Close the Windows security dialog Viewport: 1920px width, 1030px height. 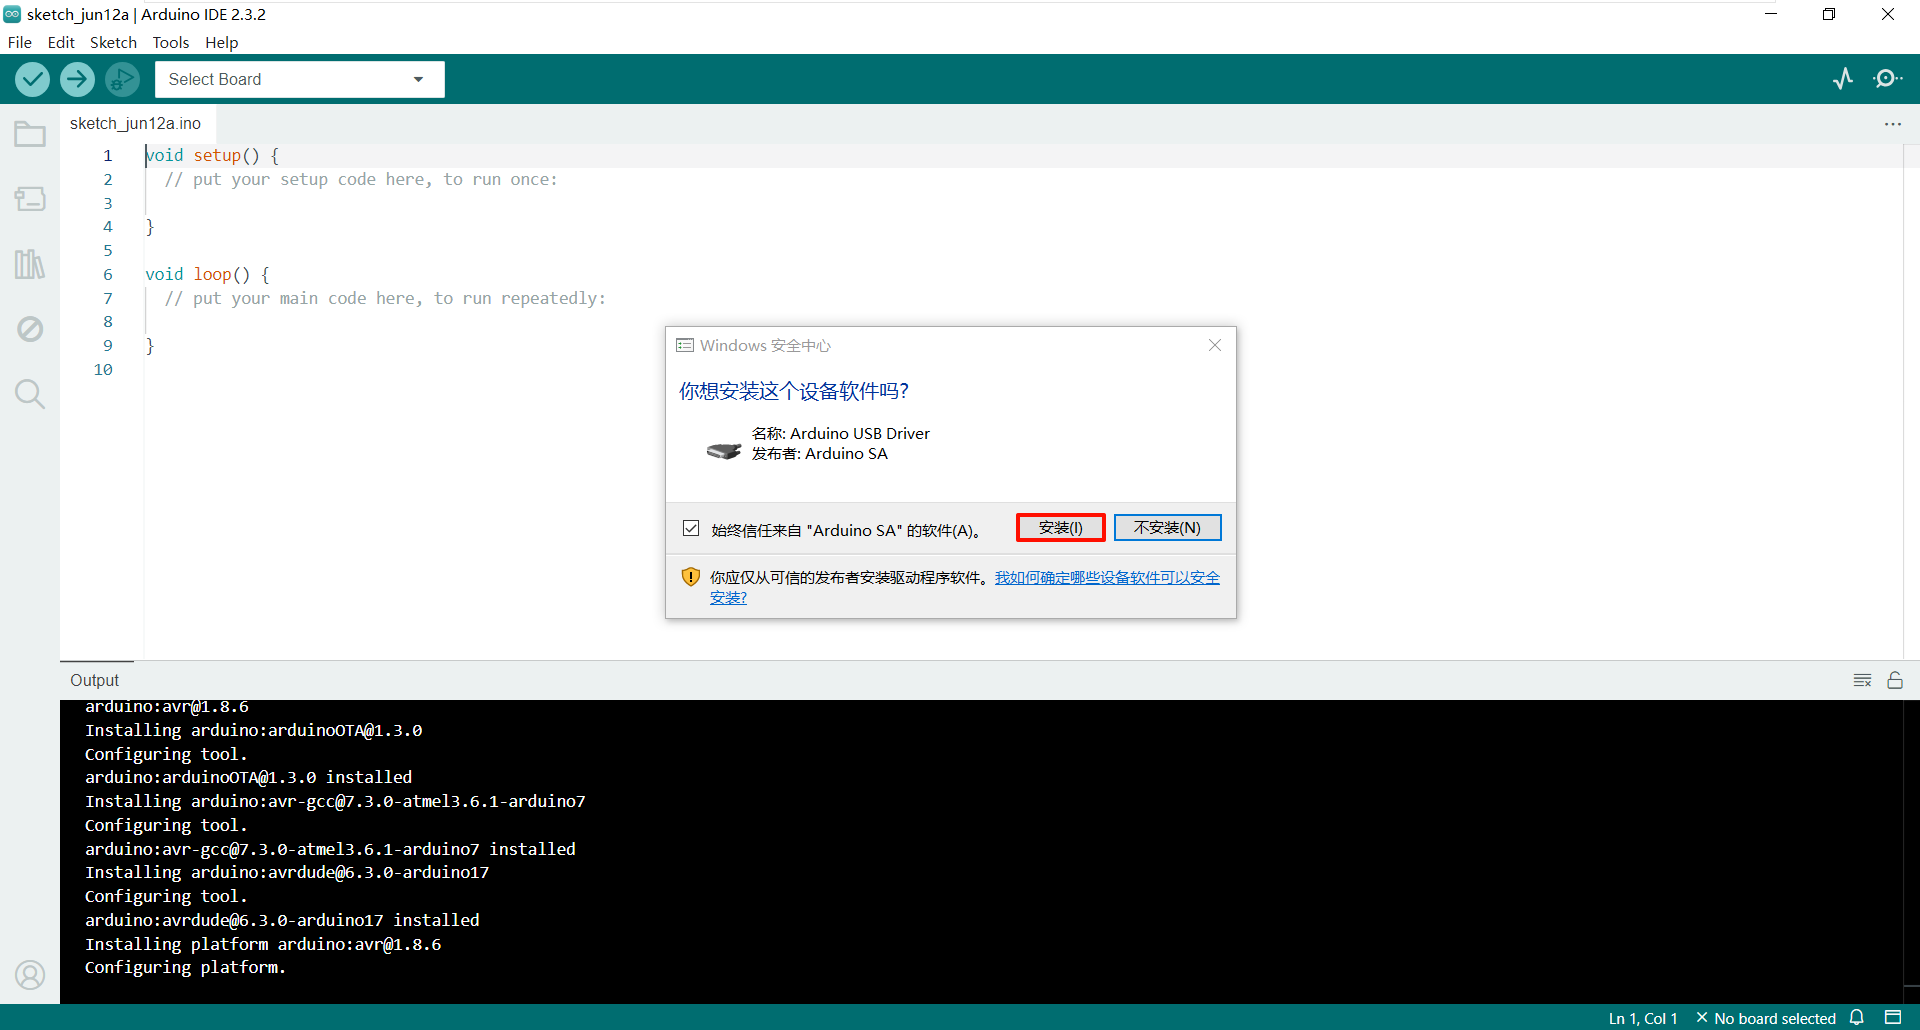pos(1215,345)
